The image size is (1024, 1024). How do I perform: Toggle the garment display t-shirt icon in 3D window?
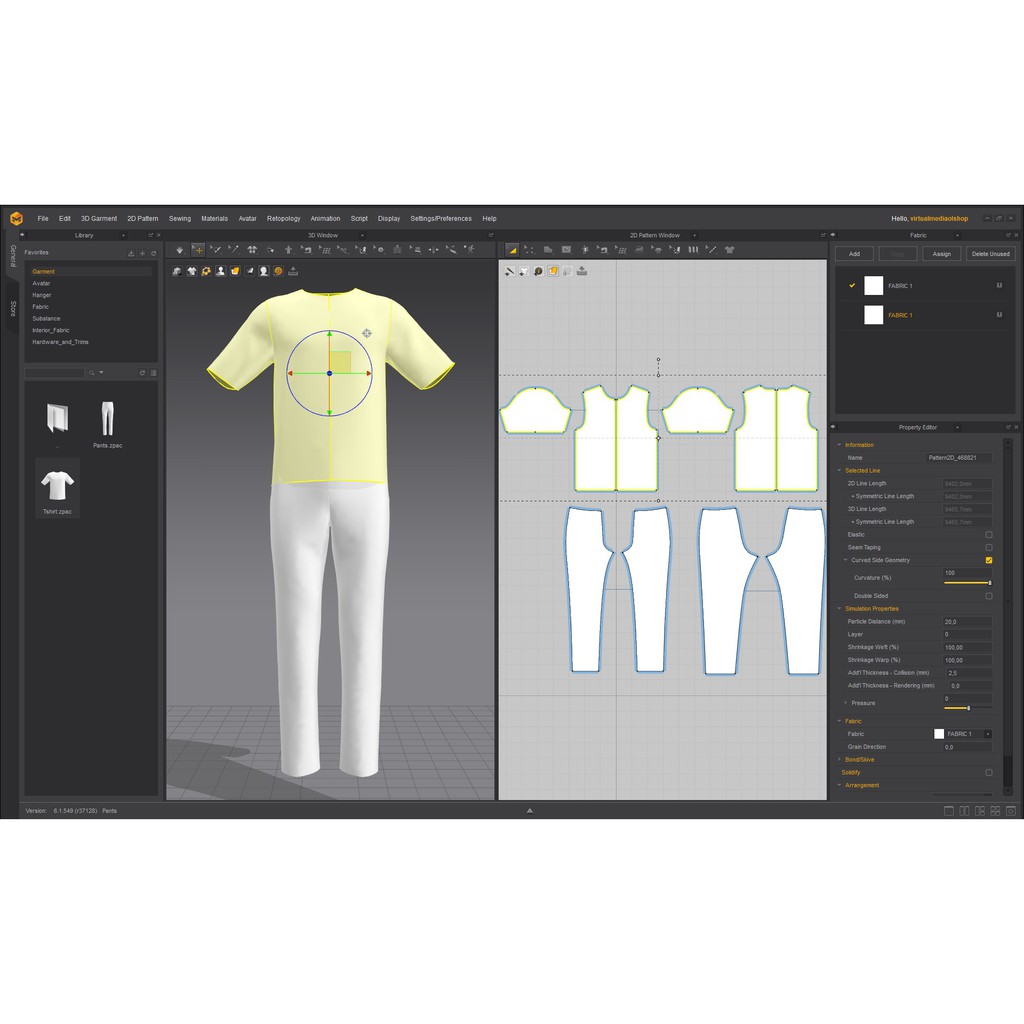(192, 271)
